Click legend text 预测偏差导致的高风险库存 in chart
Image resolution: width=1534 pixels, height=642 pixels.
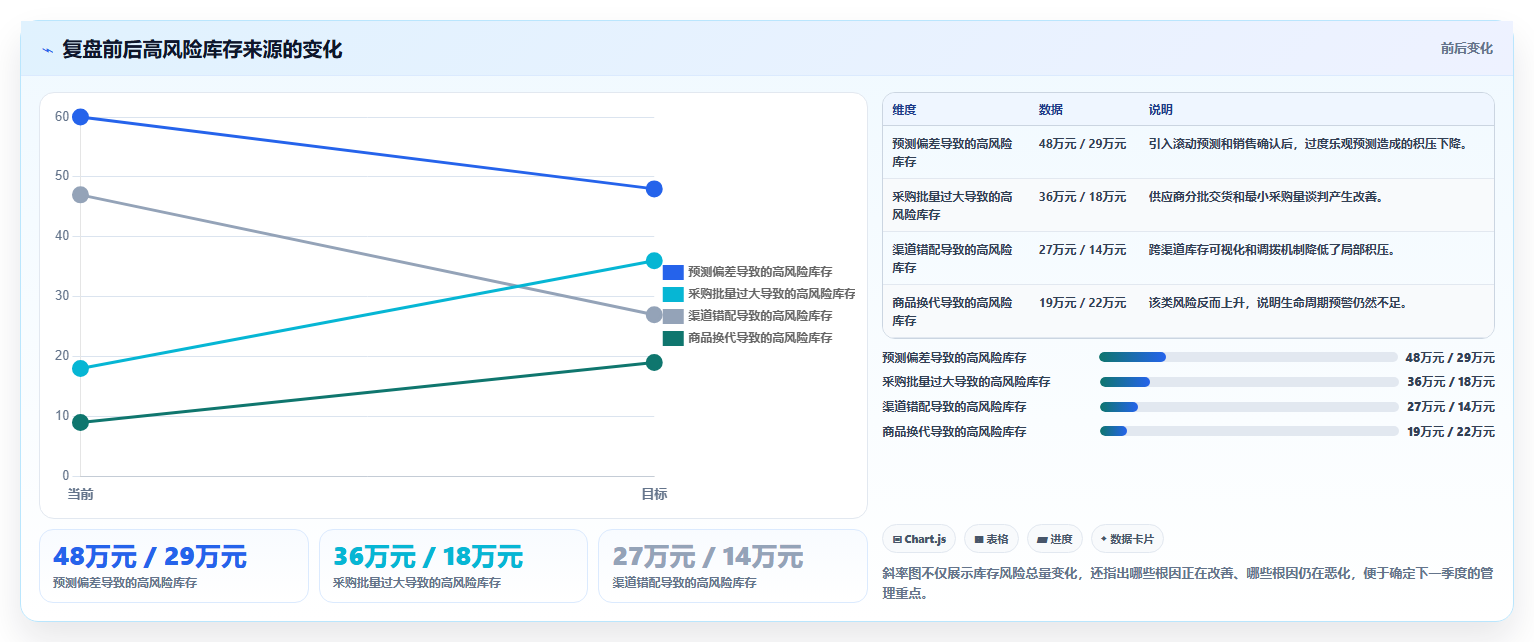(760, 272)
